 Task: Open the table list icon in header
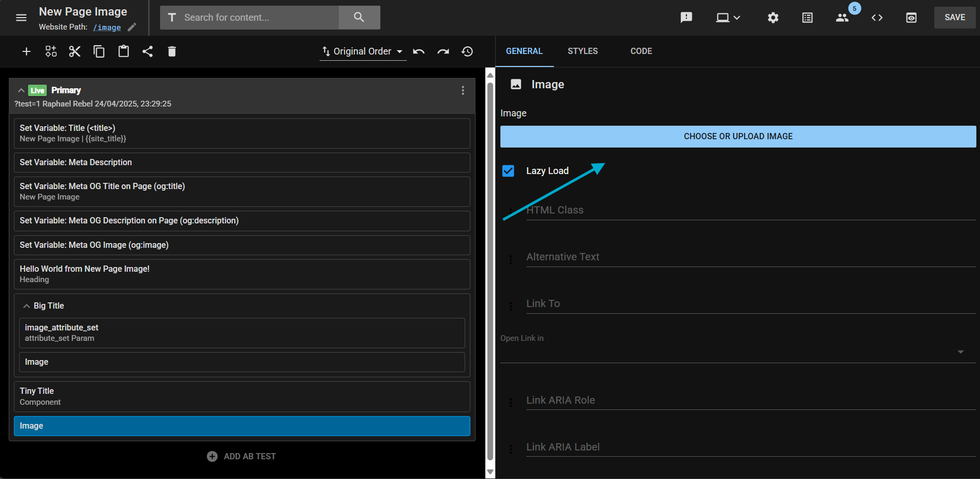(x=808, y=18)
